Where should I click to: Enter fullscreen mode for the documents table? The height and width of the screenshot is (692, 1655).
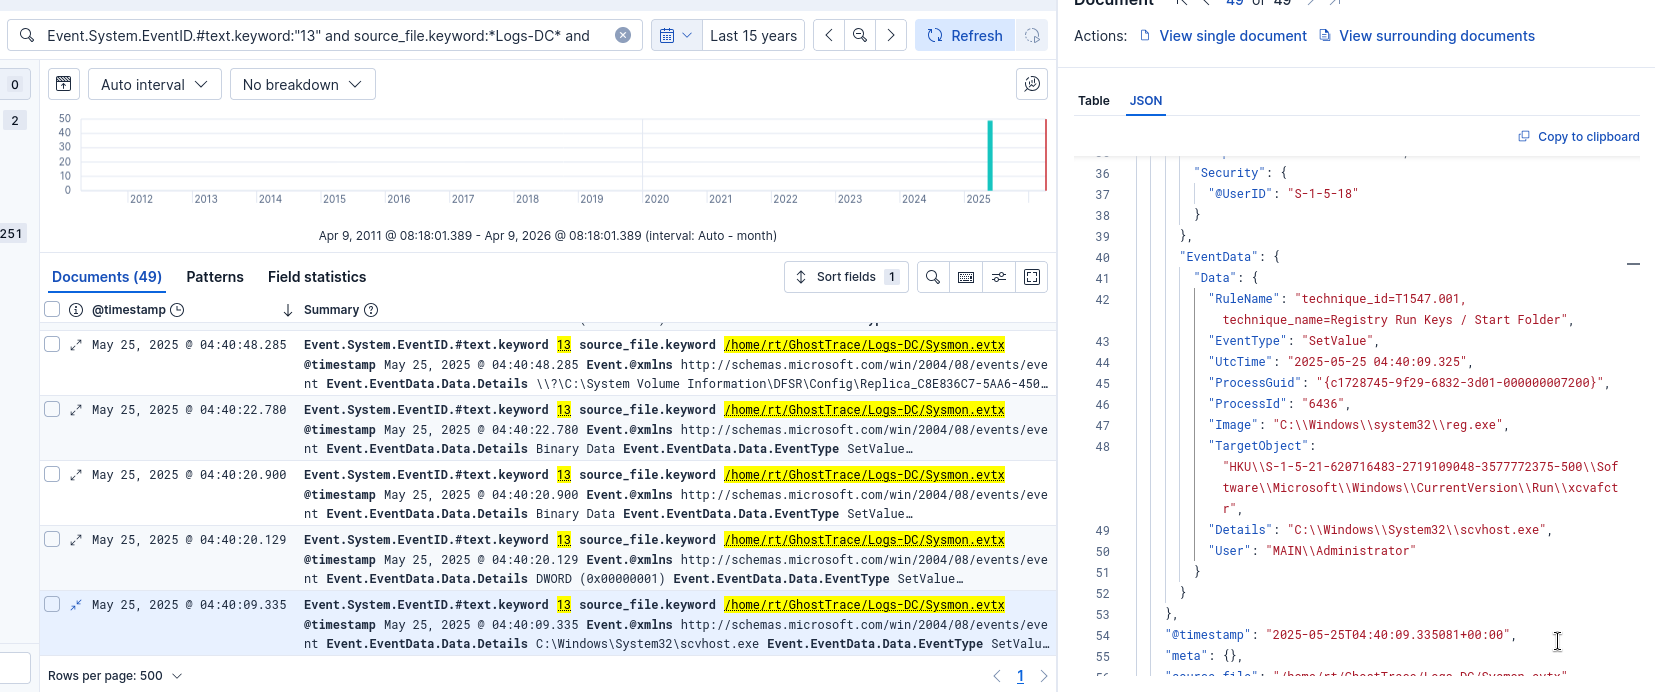(1032, 277)
